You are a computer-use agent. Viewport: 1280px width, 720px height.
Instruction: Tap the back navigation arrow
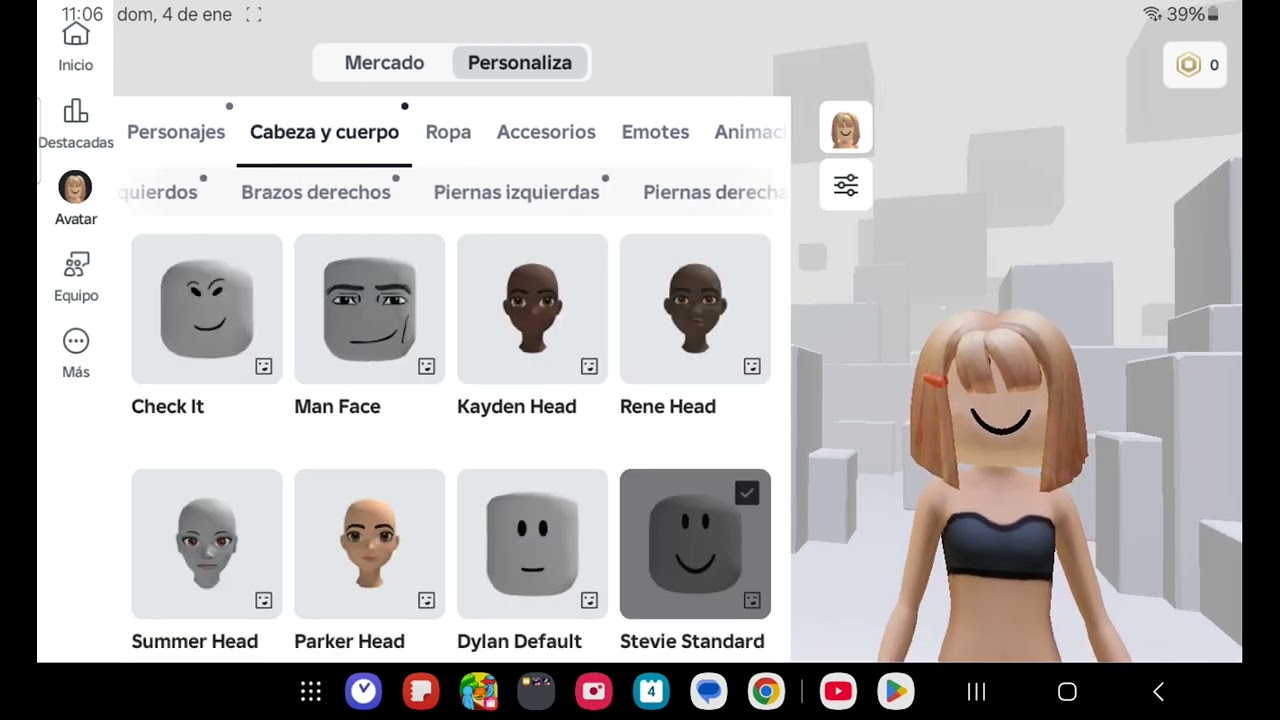(x=1158, y=691)
